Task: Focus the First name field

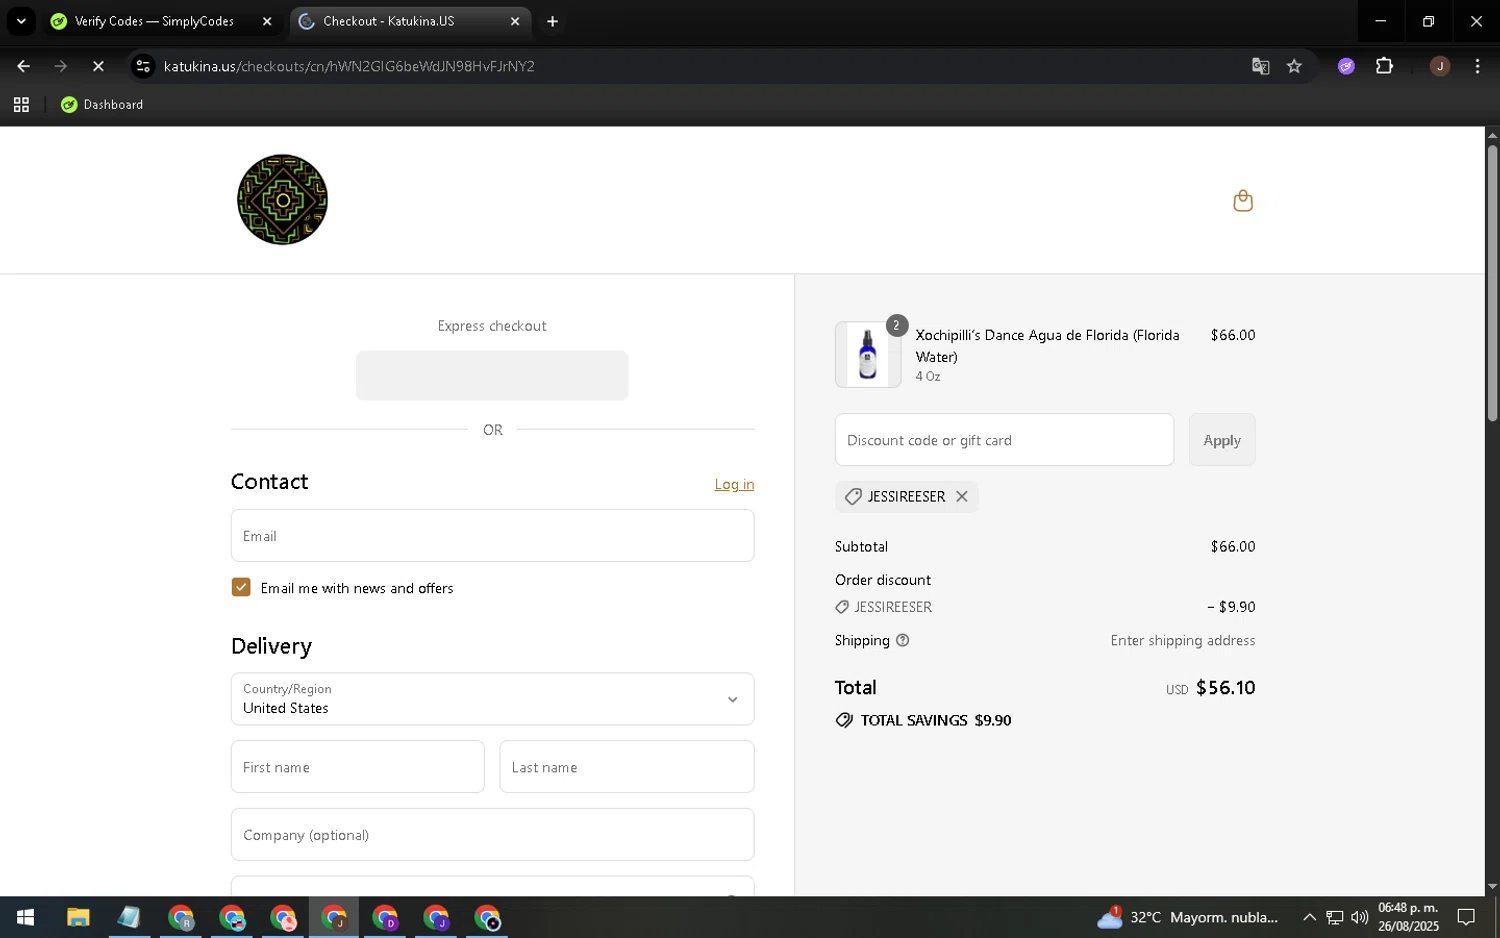Action: point(357,767)
